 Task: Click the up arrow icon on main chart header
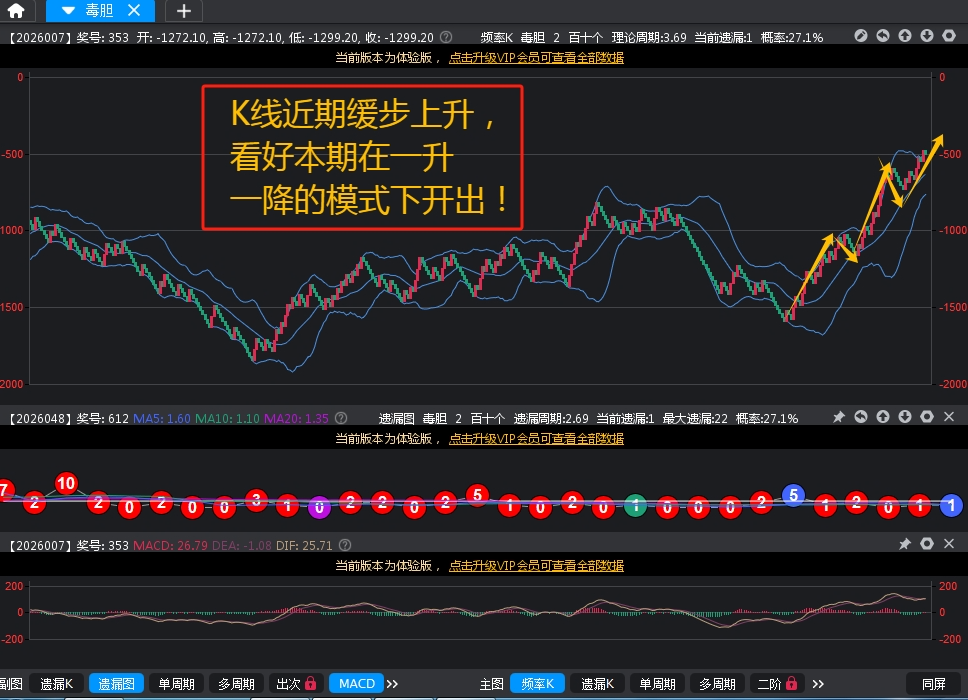click(905, 36)
